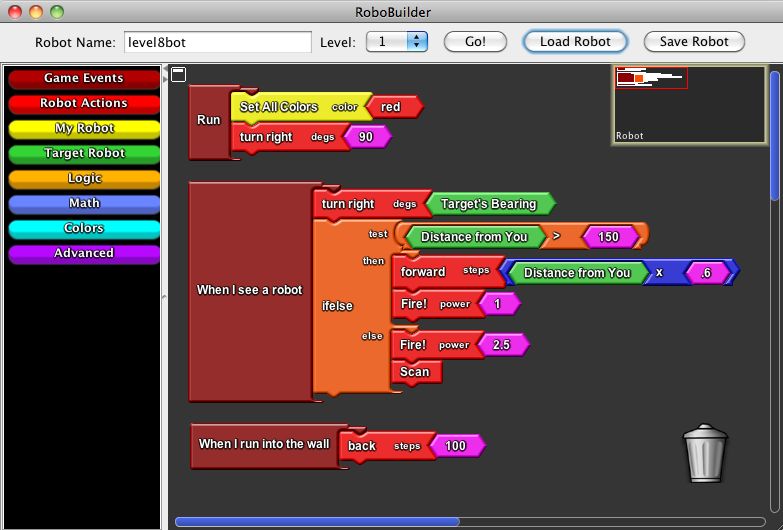Select the ifelse logic block
This screenshot has height=530, width=783.
tap(338, 306)
